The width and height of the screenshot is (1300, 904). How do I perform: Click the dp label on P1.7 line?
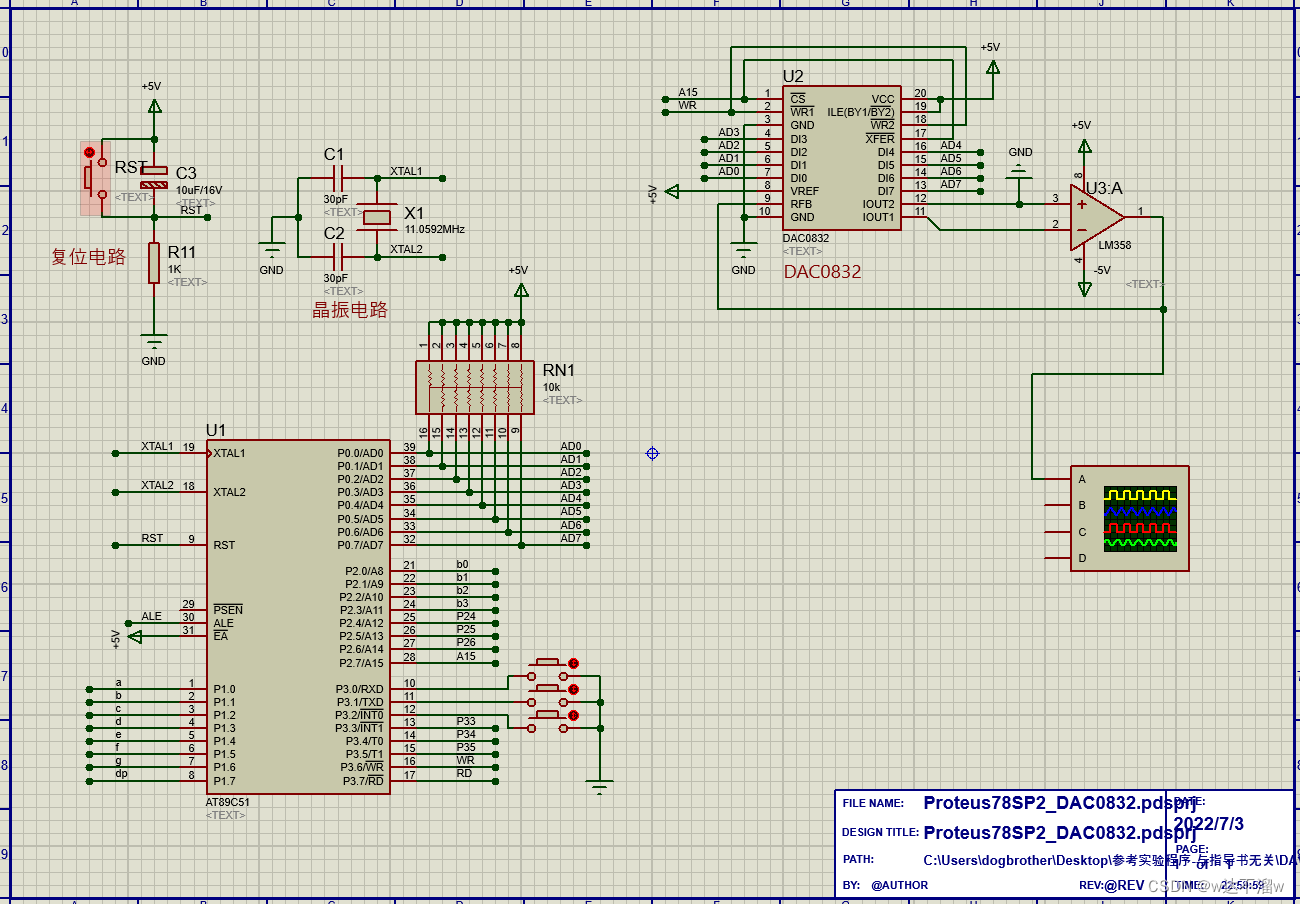(x=121, y=773)
